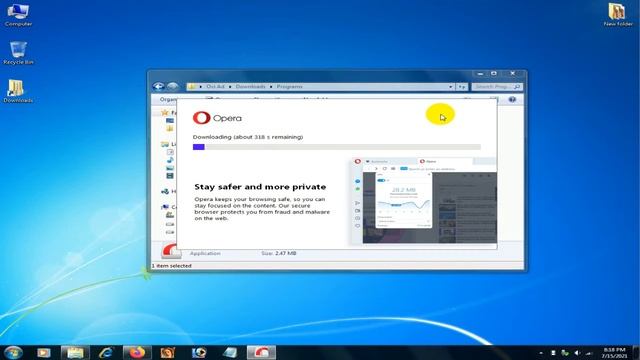The image size is (640, 360).
Task: Activate the Opera installer taskbar button
Action: 261,353
